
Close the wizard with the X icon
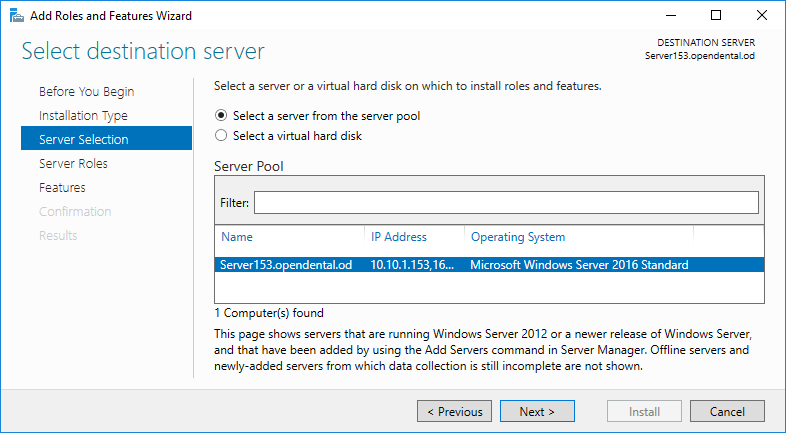pyautogui.click(x=761, y=16)
